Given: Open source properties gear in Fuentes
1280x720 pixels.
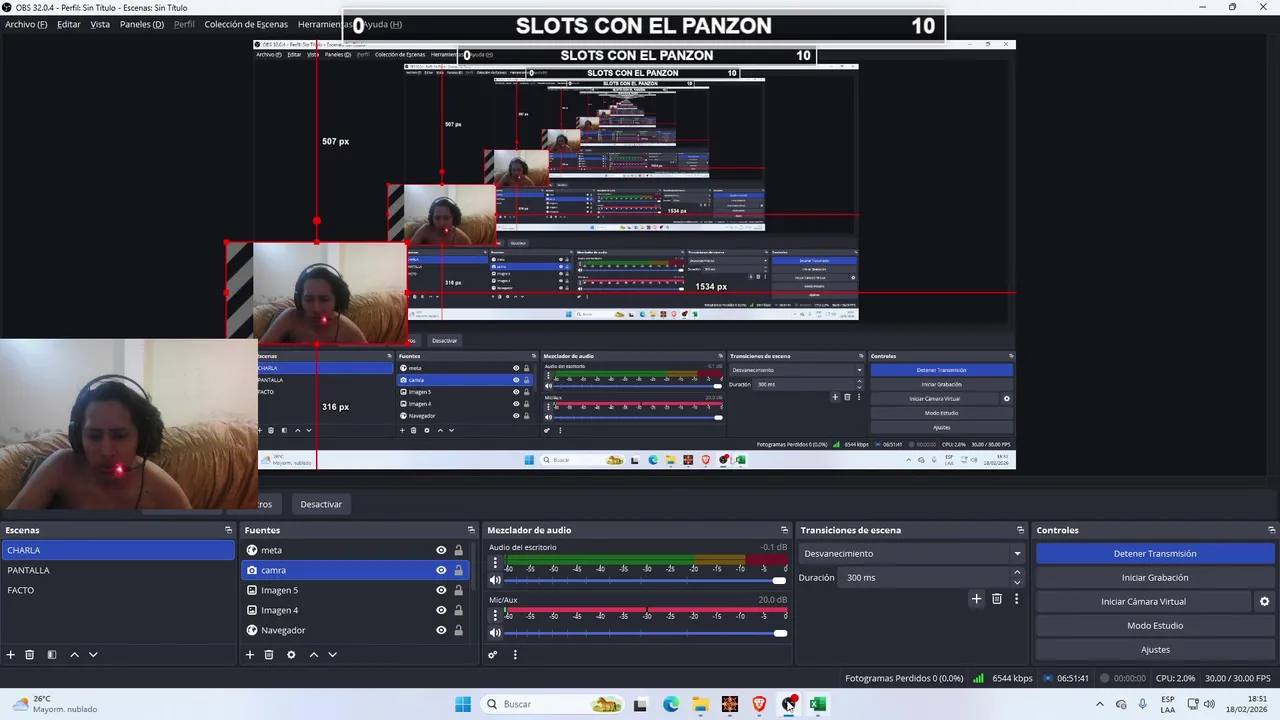Looking at the screenshot, I should coord(291,655).
